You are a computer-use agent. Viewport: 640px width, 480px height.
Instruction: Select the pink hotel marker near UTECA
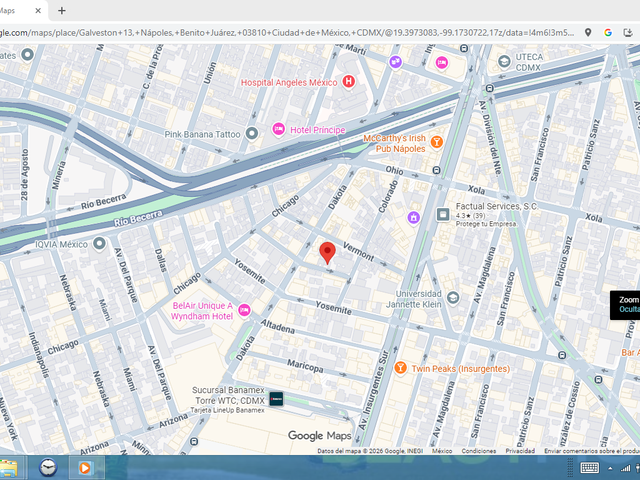441,63
